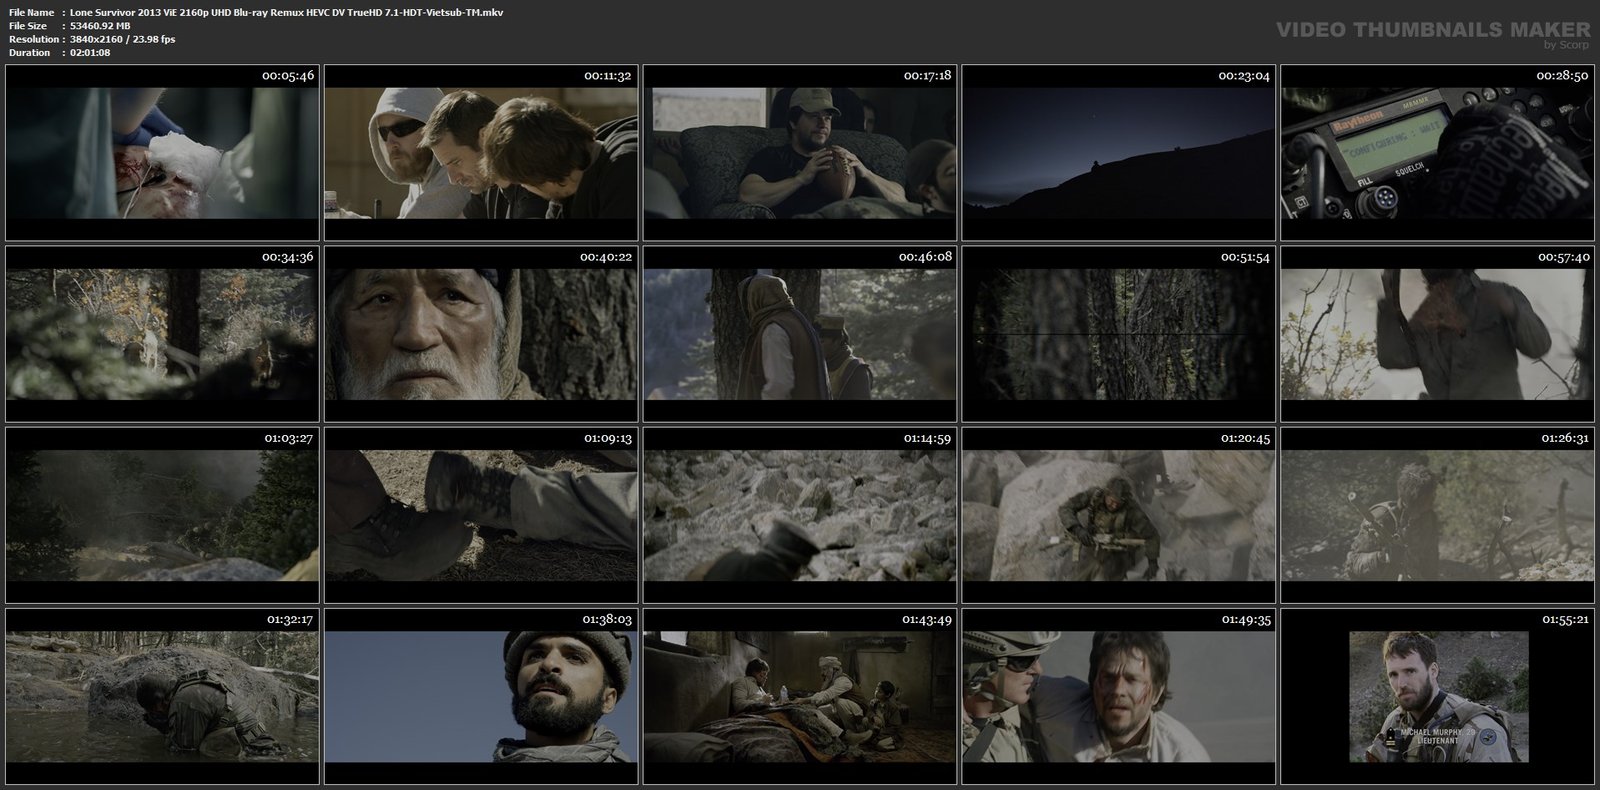Image resolution: width=1600 pixels, height=790 pixels.
Task: Select the dark hillside thumbnail at 00:23:04
Action: (x=1119, y=153)
